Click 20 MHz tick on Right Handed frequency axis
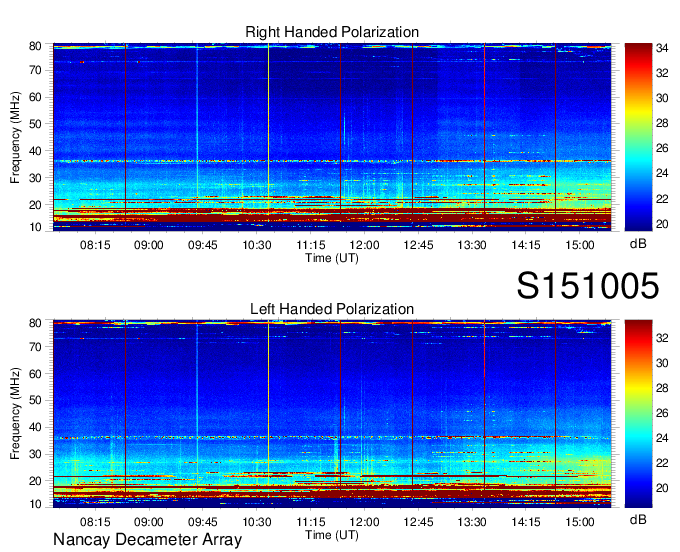 tap(35, 205)
